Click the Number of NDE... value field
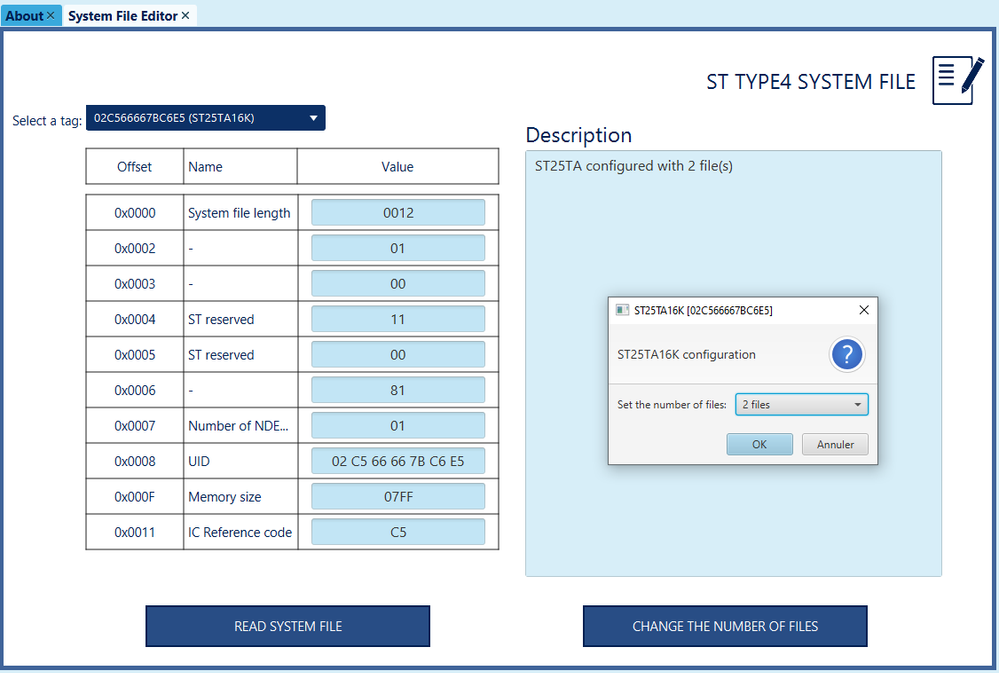 click(398, 426)
